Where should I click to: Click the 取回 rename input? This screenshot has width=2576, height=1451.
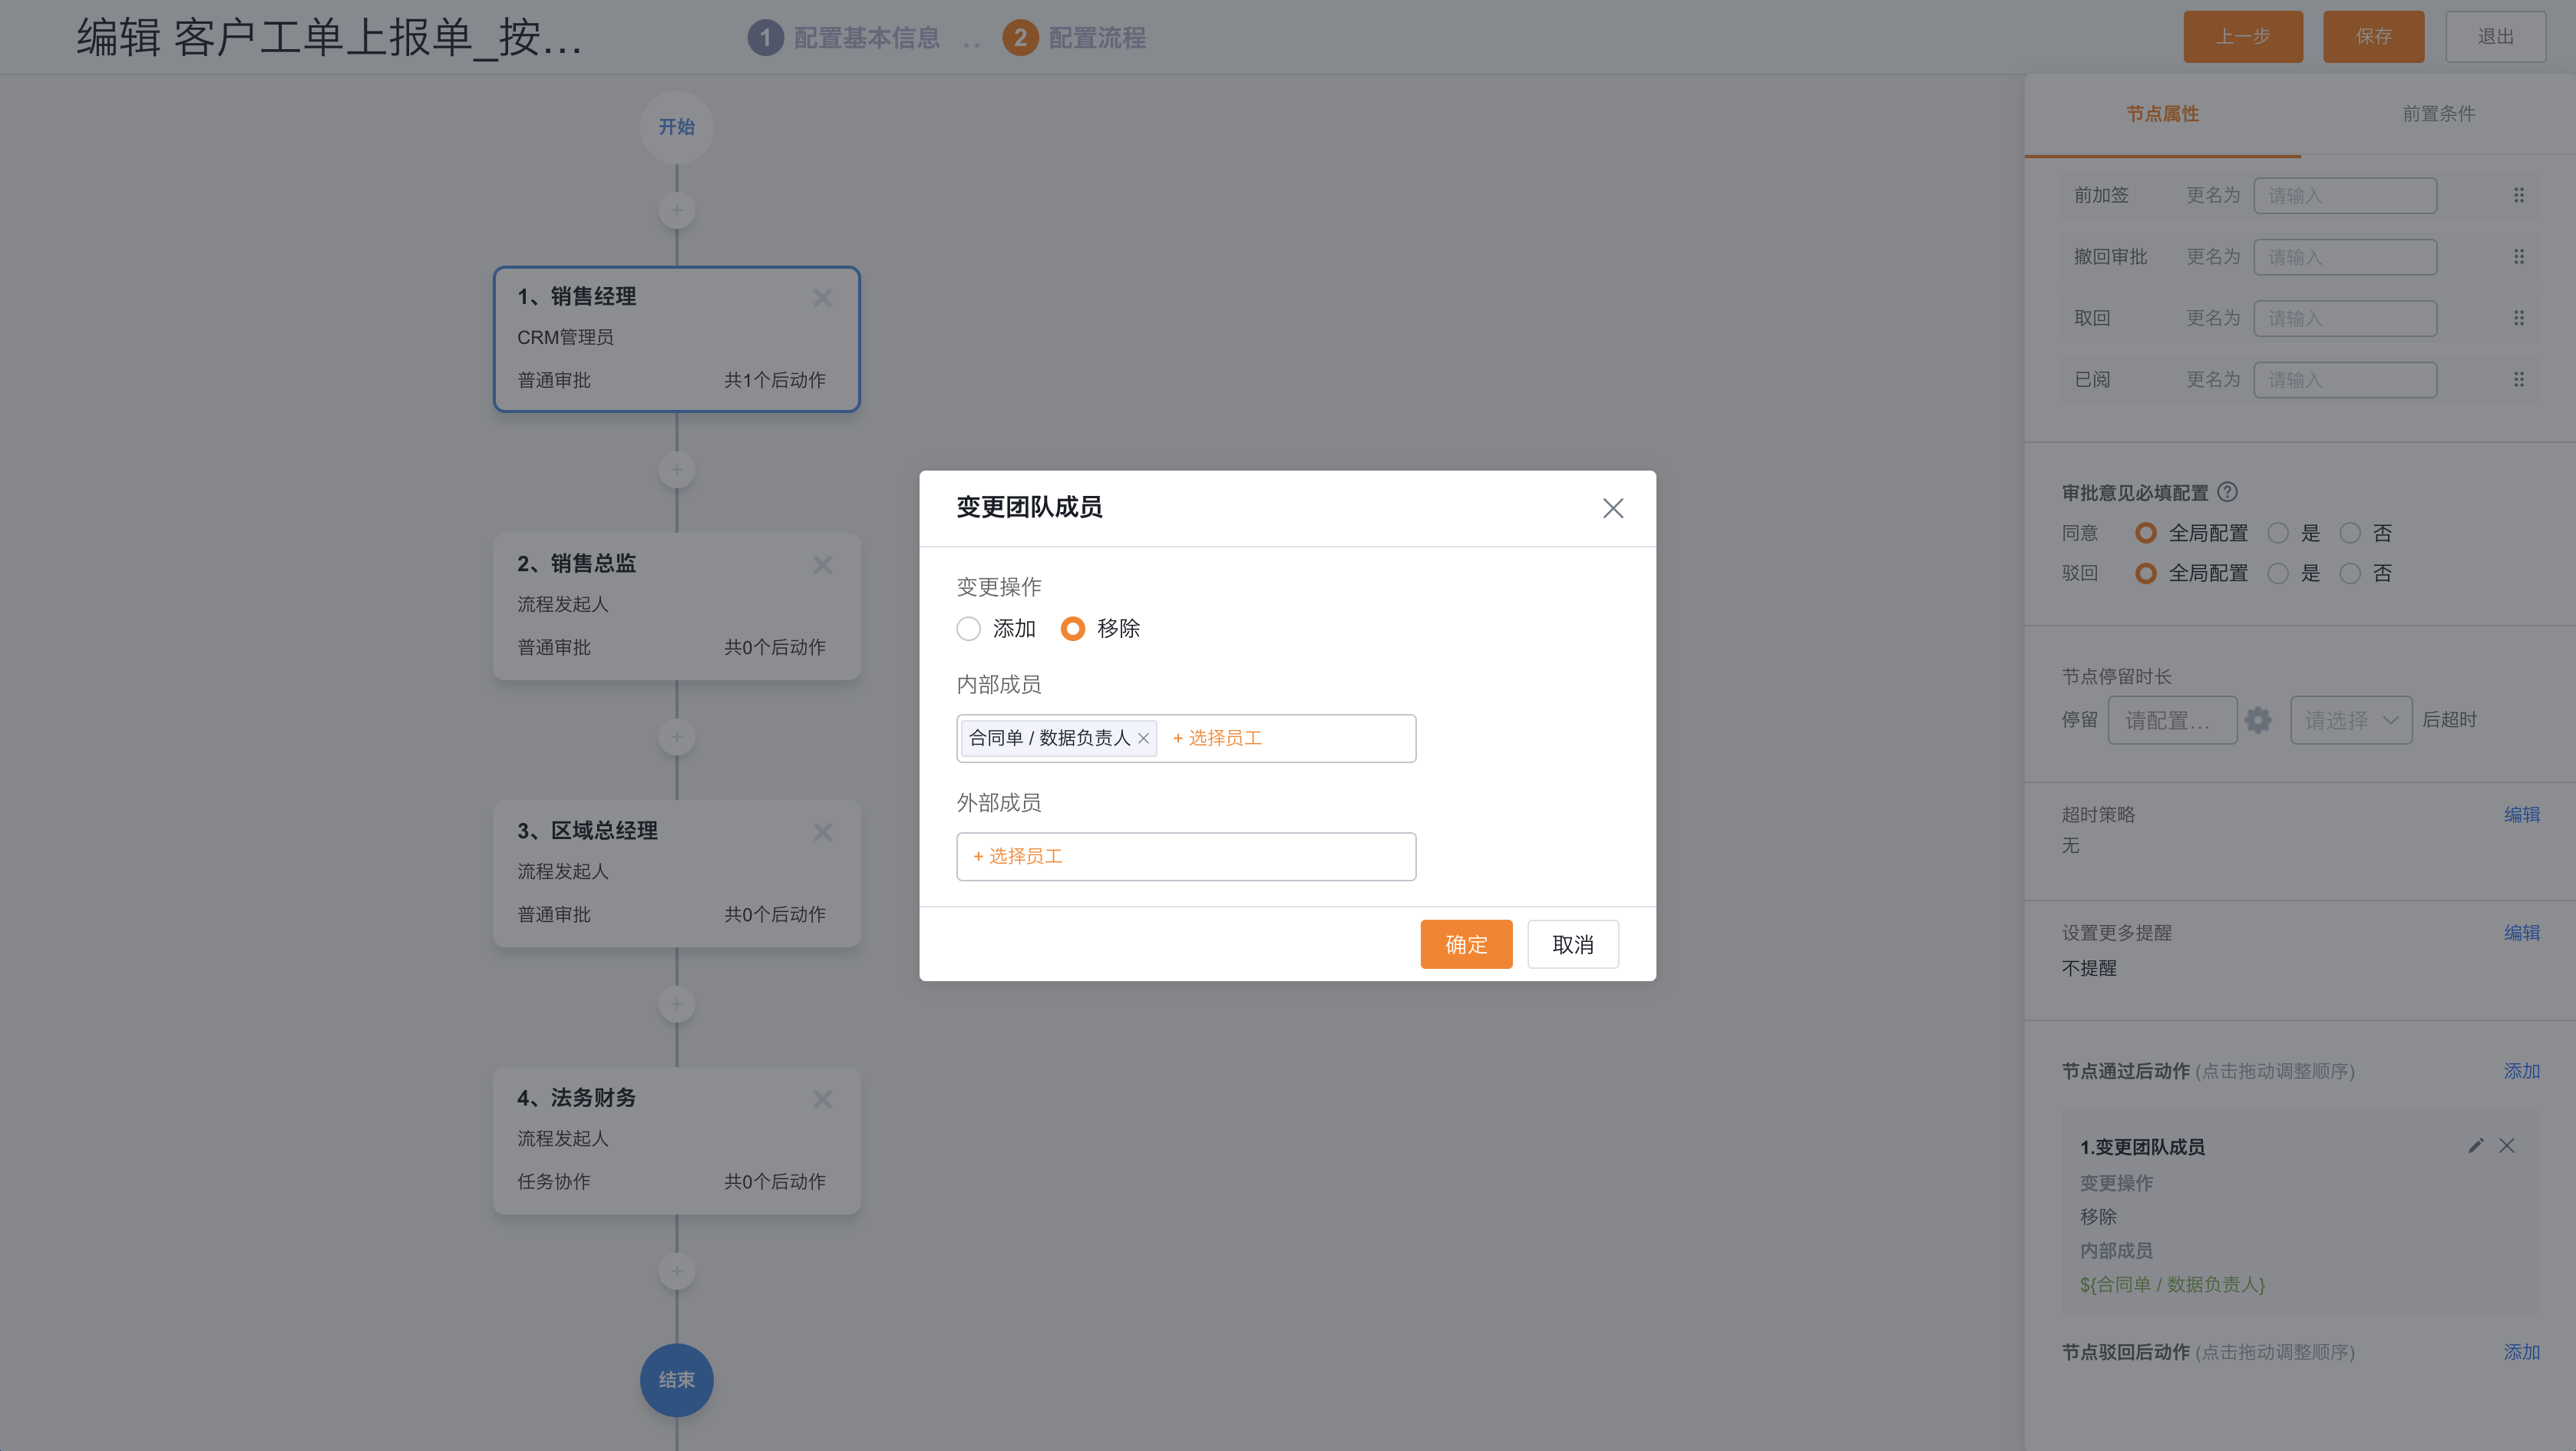pyautogui.click(x=2345, y=318)
